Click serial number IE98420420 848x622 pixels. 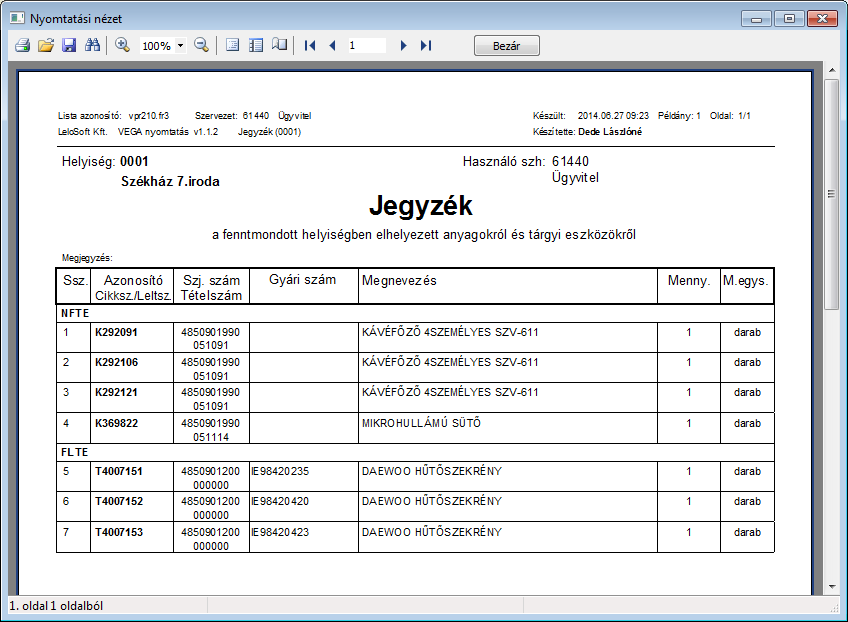(280, 501)
